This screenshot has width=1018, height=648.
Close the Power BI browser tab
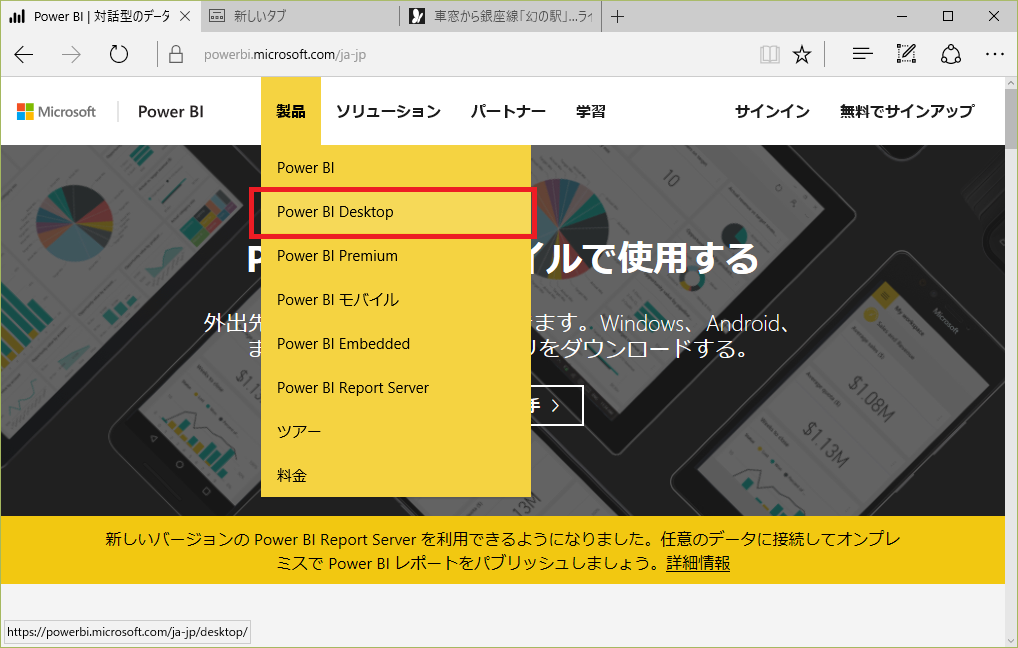[185, 16]
